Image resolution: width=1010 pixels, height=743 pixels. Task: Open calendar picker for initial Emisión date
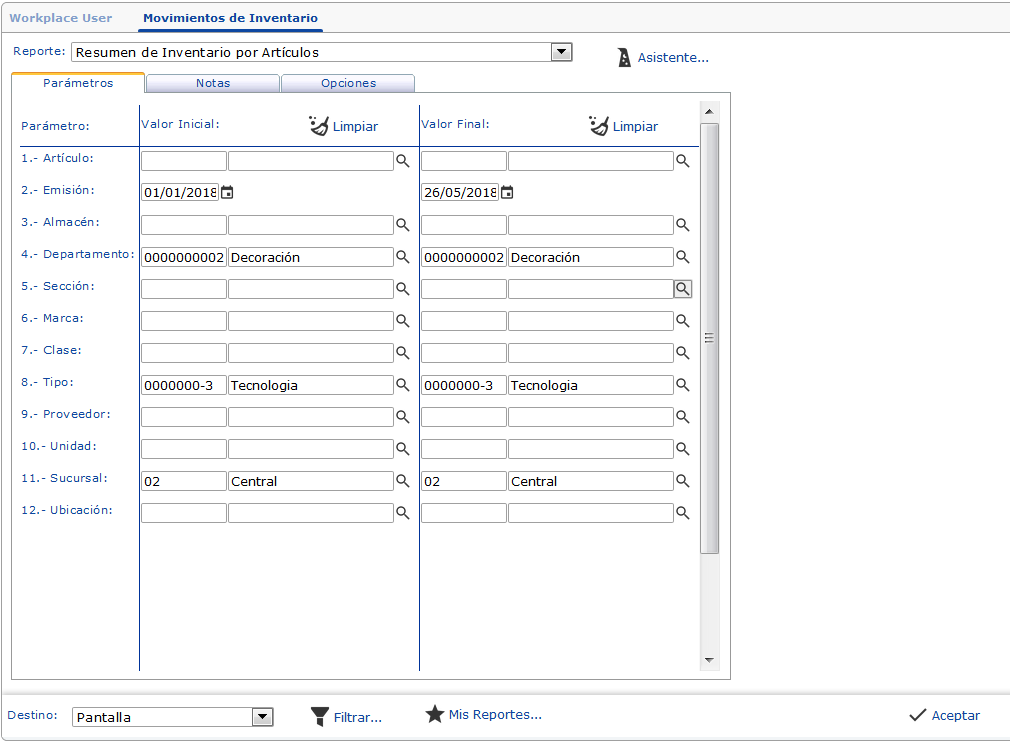click(227, 193)
